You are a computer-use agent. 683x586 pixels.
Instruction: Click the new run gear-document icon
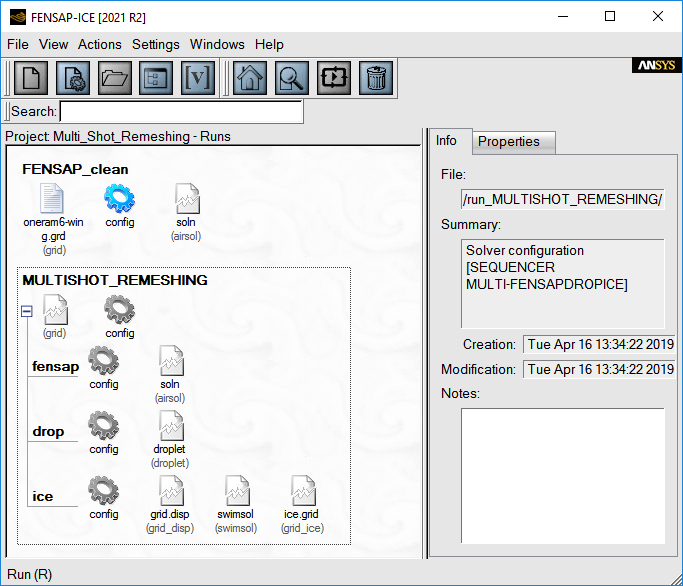click(x=73, y=78)
